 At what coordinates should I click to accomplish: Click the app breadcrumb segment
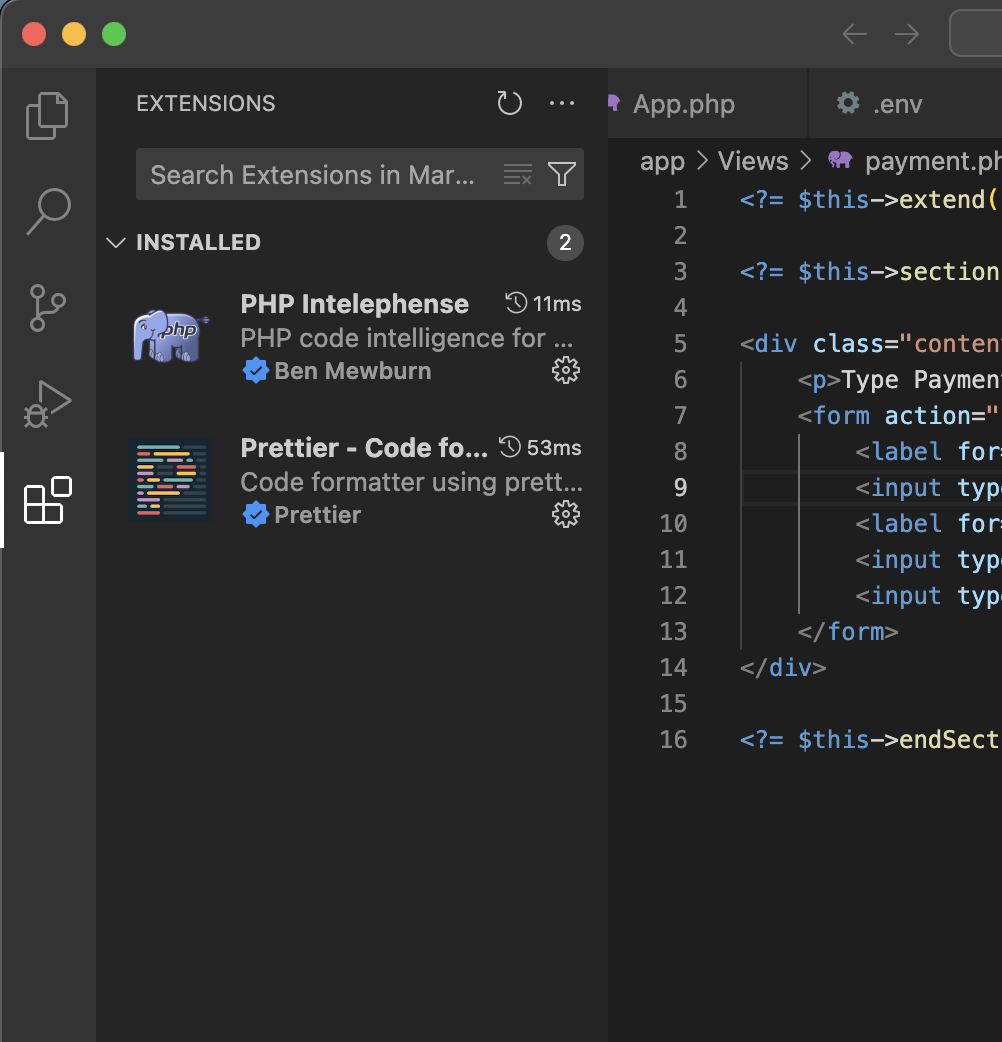[x=662, y=161]
